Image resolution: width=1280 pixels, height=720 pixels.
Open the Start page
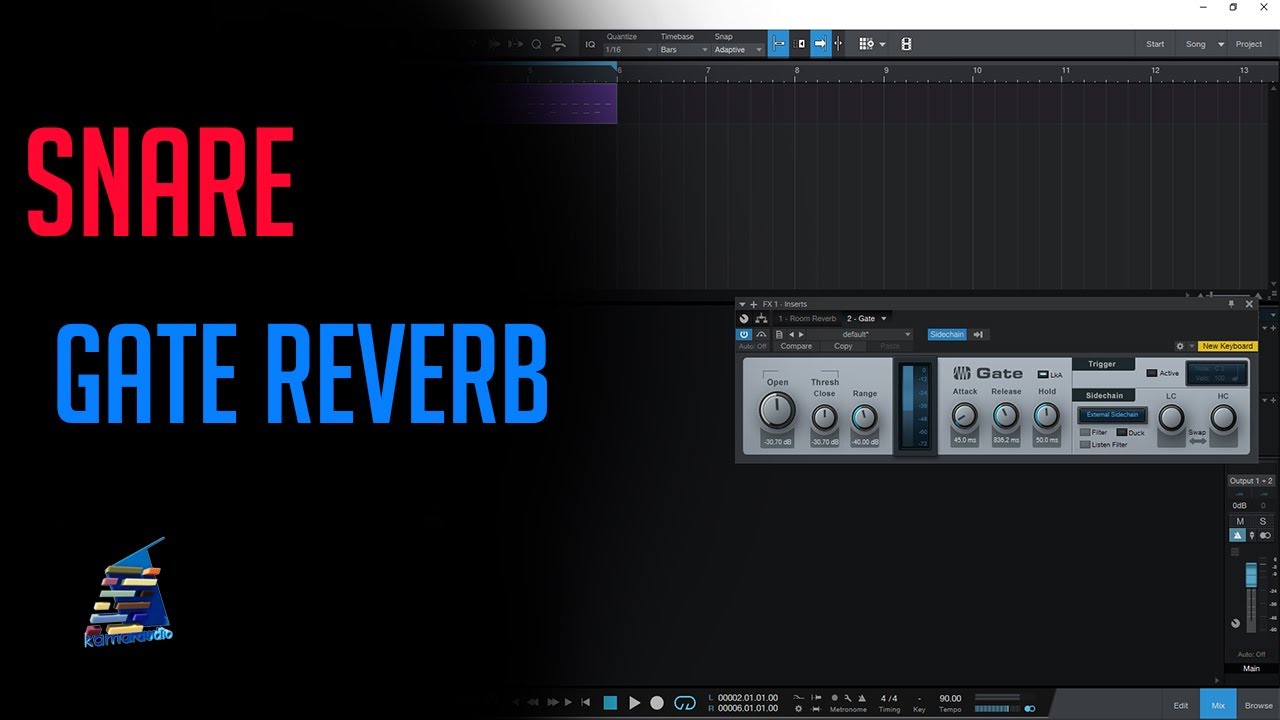1155,44
